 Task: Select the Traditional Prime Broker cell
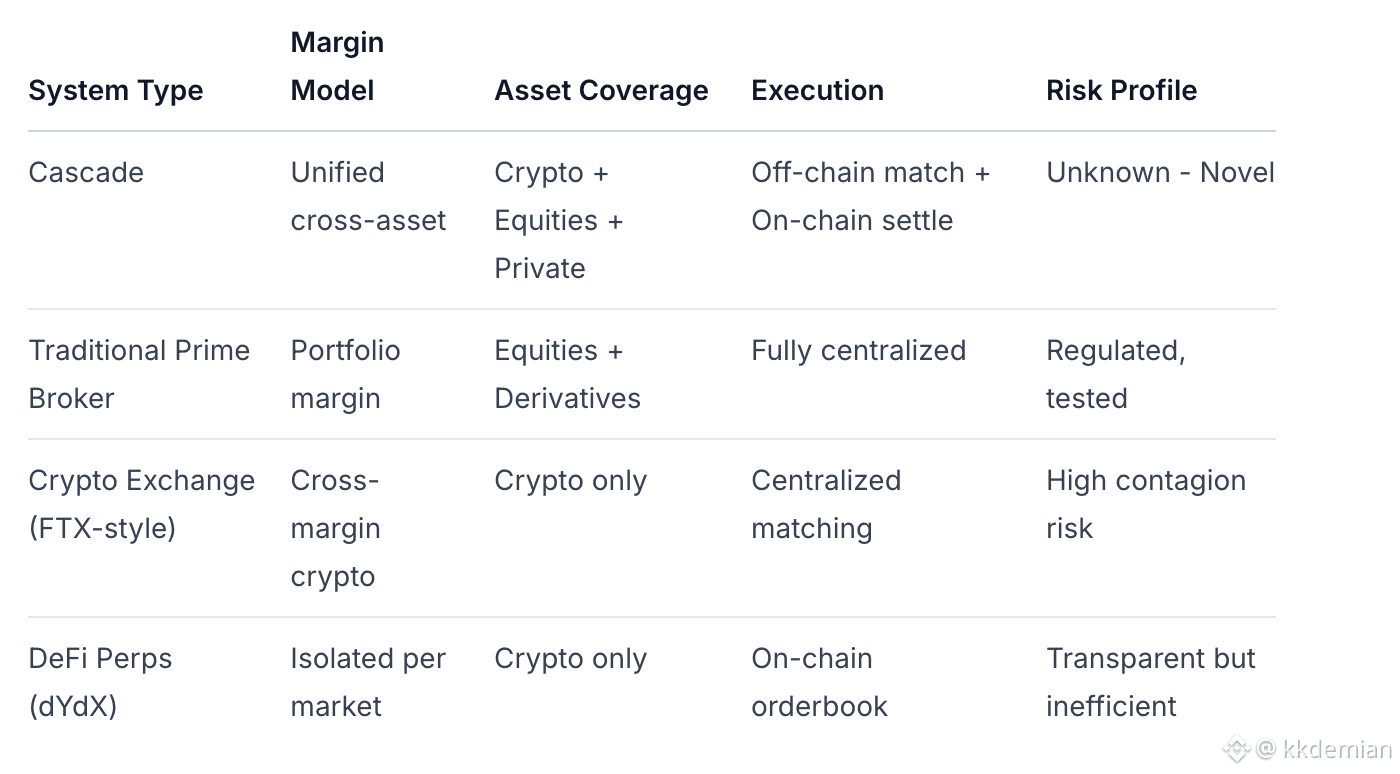(x=139, y=374)
